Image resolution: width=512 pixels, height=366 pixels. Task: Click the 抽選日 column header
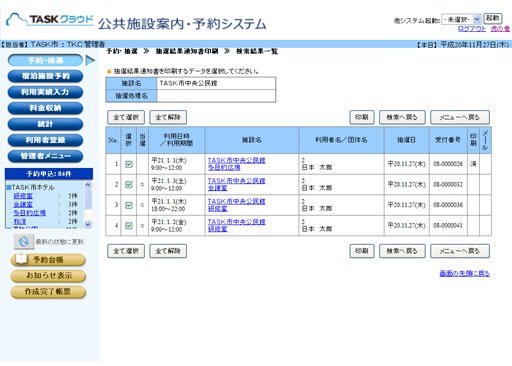tap(406, 140)
